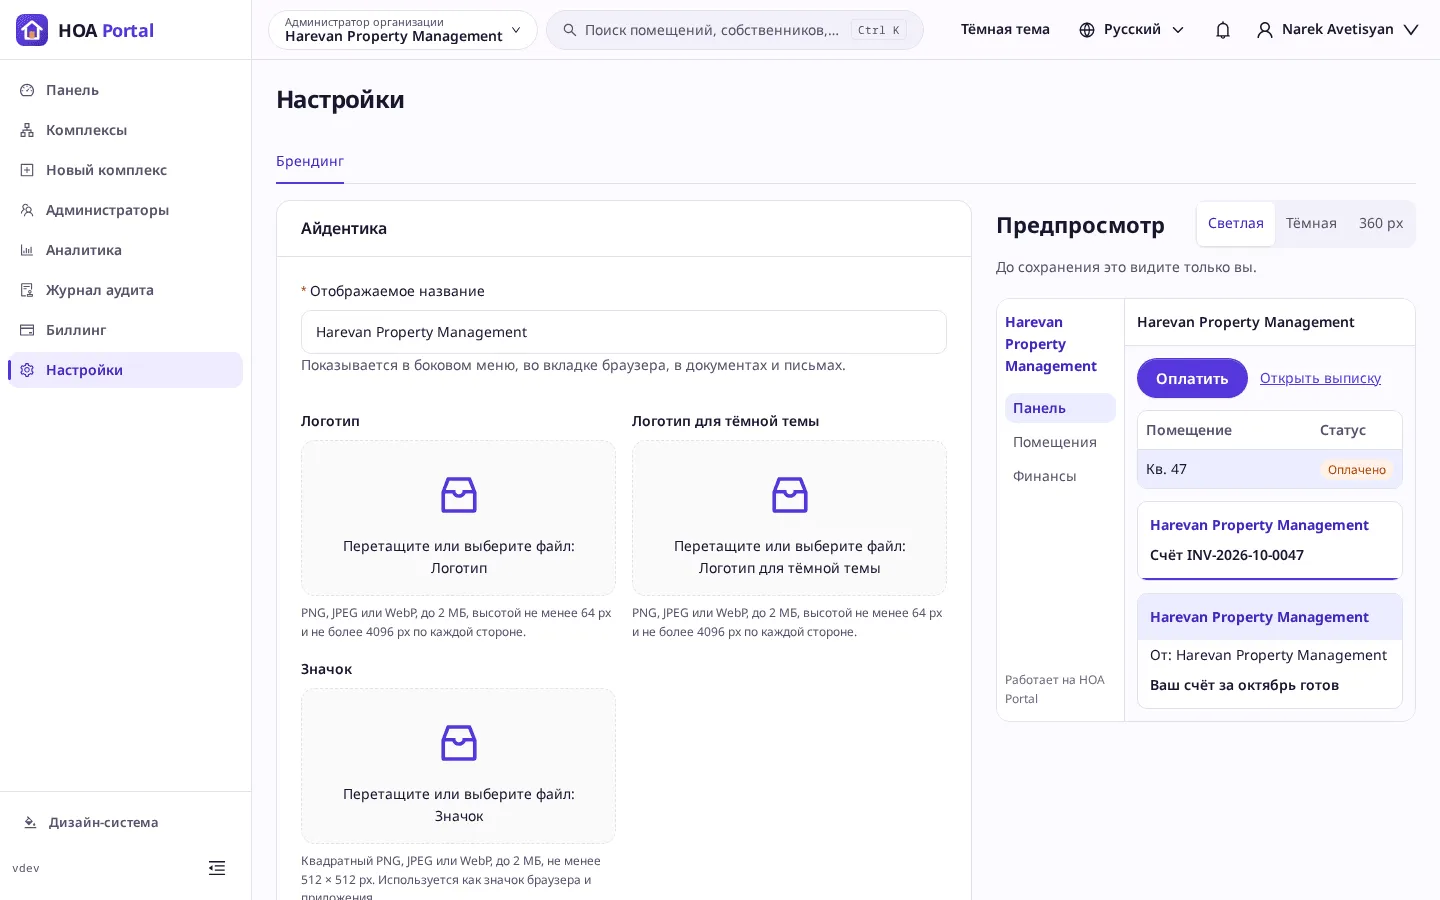Open Биллинг from the sidebar
The height and width of the screenshot is (900, 1440).
coord(126,330)
